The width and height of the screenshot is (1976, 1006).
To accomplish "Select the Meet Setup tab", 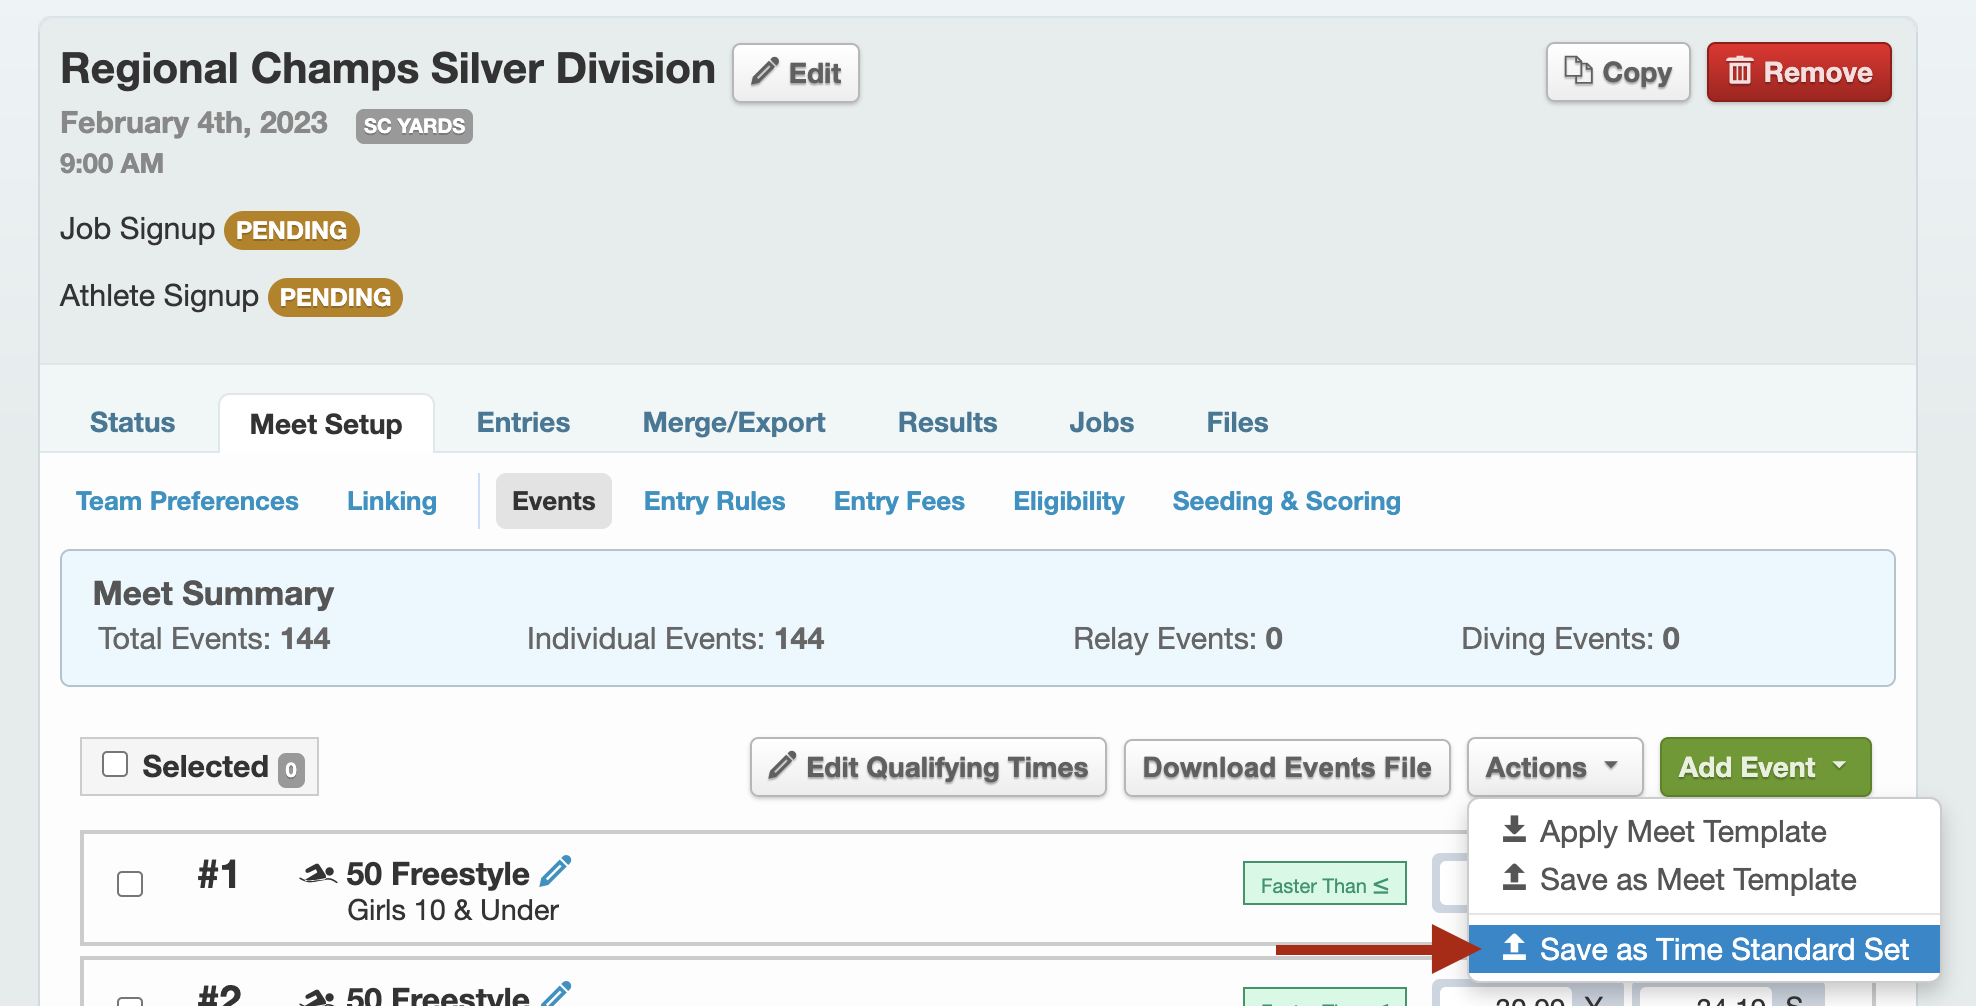I will tap(326, 424).
